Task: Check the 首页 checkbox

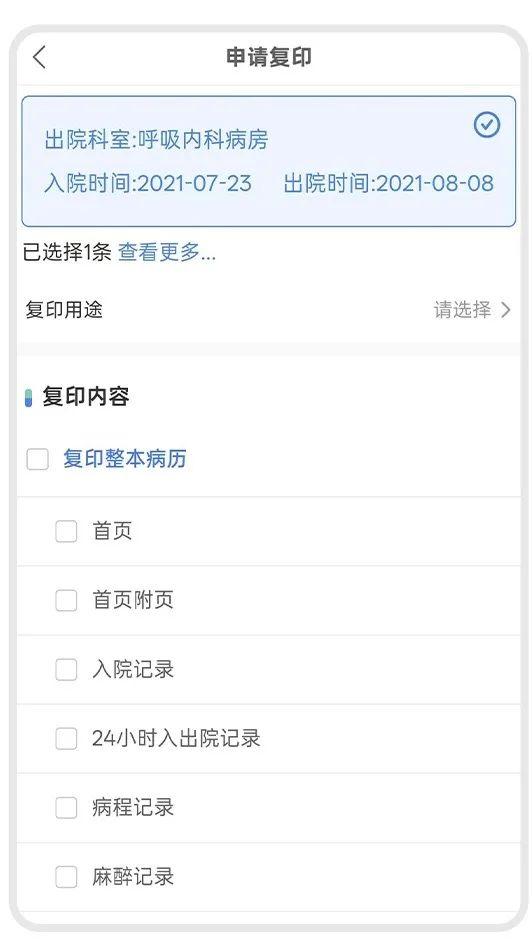Action: tap(66, 532)
